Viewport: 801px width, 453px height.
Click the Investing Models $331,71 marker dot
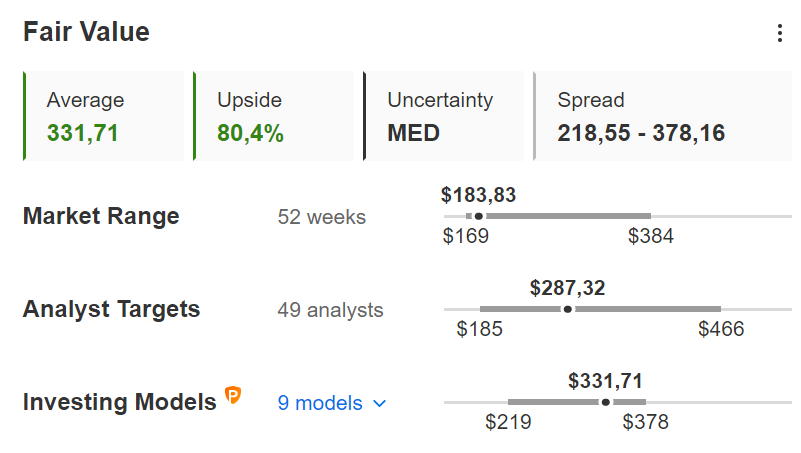click(605, 402)
